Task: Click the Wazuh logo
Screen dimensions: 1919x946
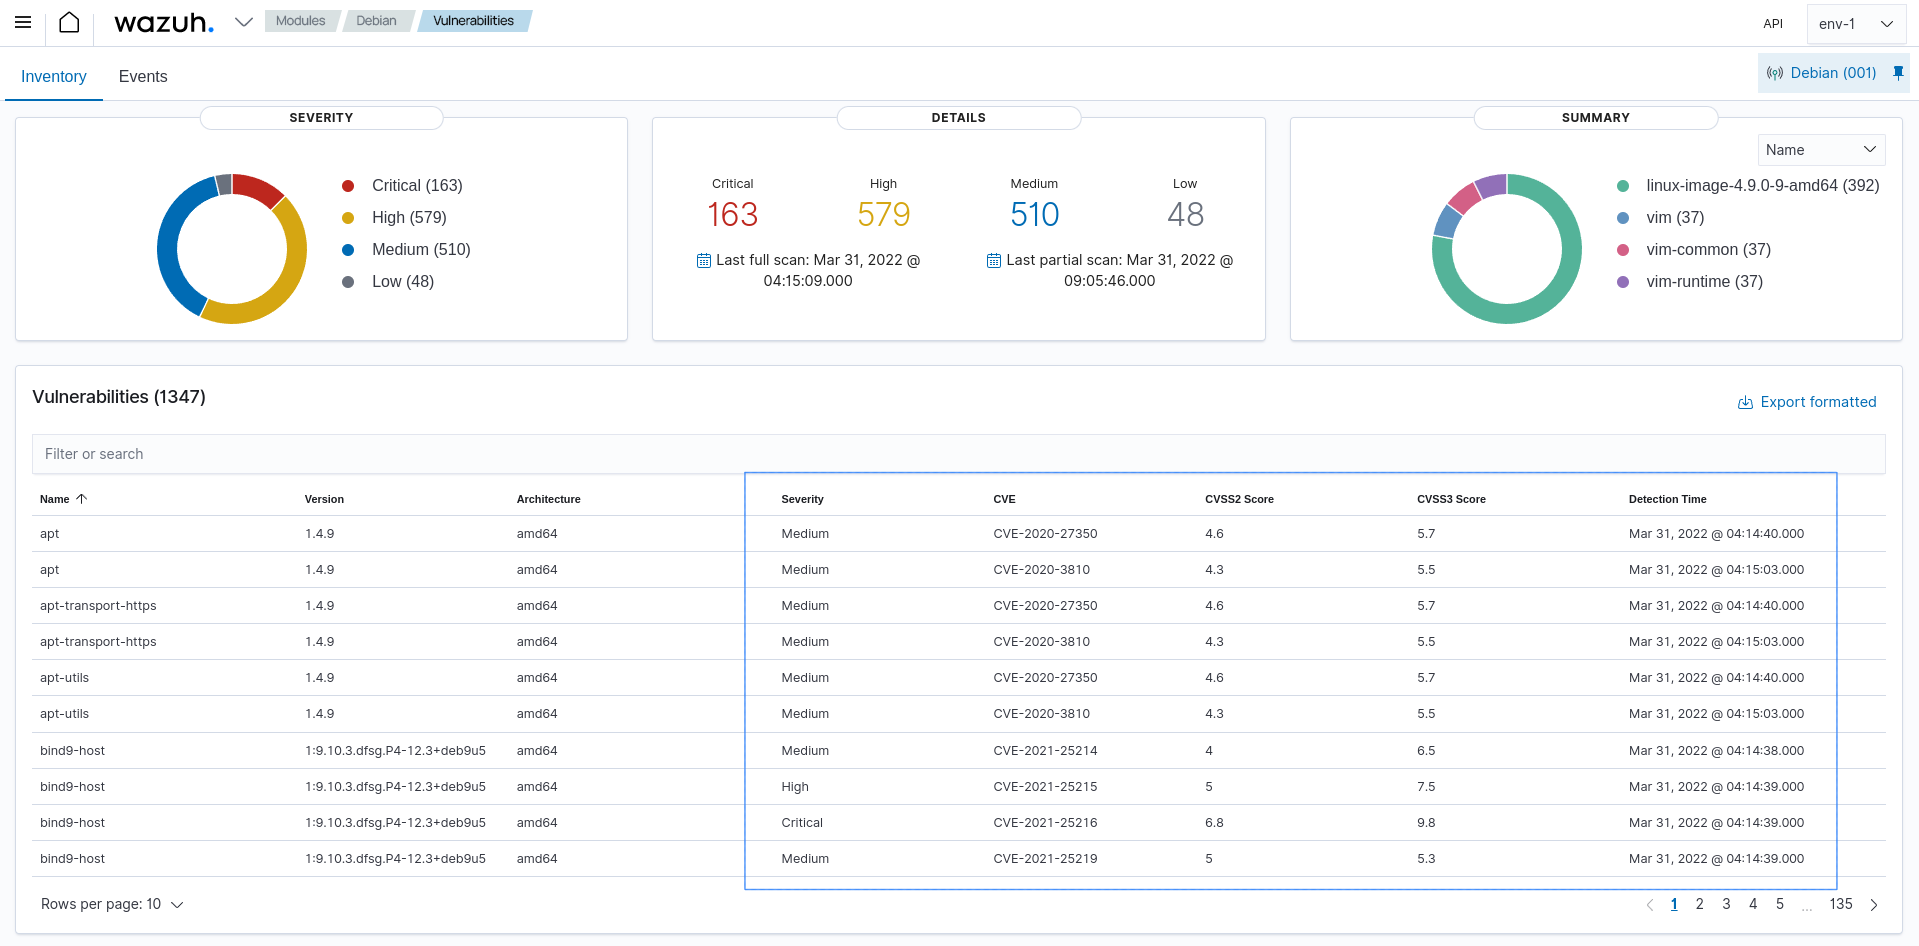Action: 163,21
